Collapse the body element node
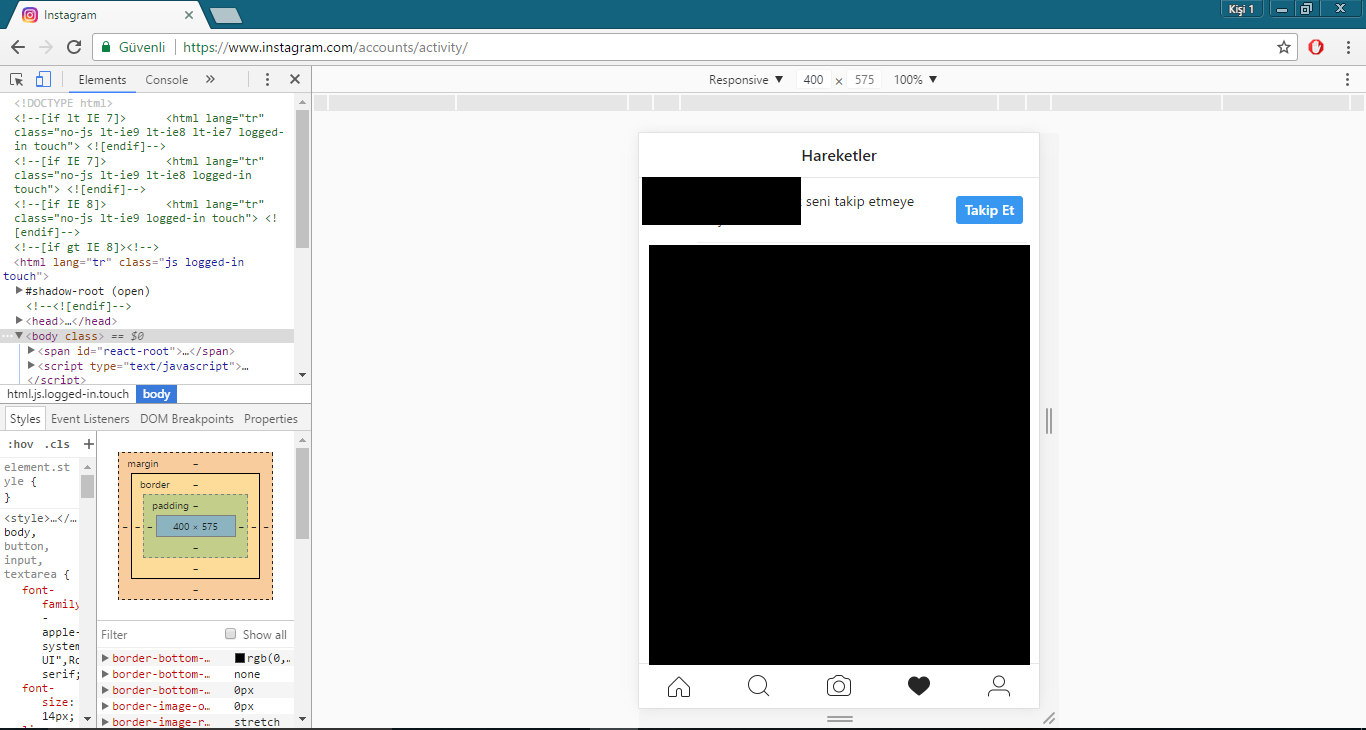Screen dimensions: 1366x730 click(19, 336)
